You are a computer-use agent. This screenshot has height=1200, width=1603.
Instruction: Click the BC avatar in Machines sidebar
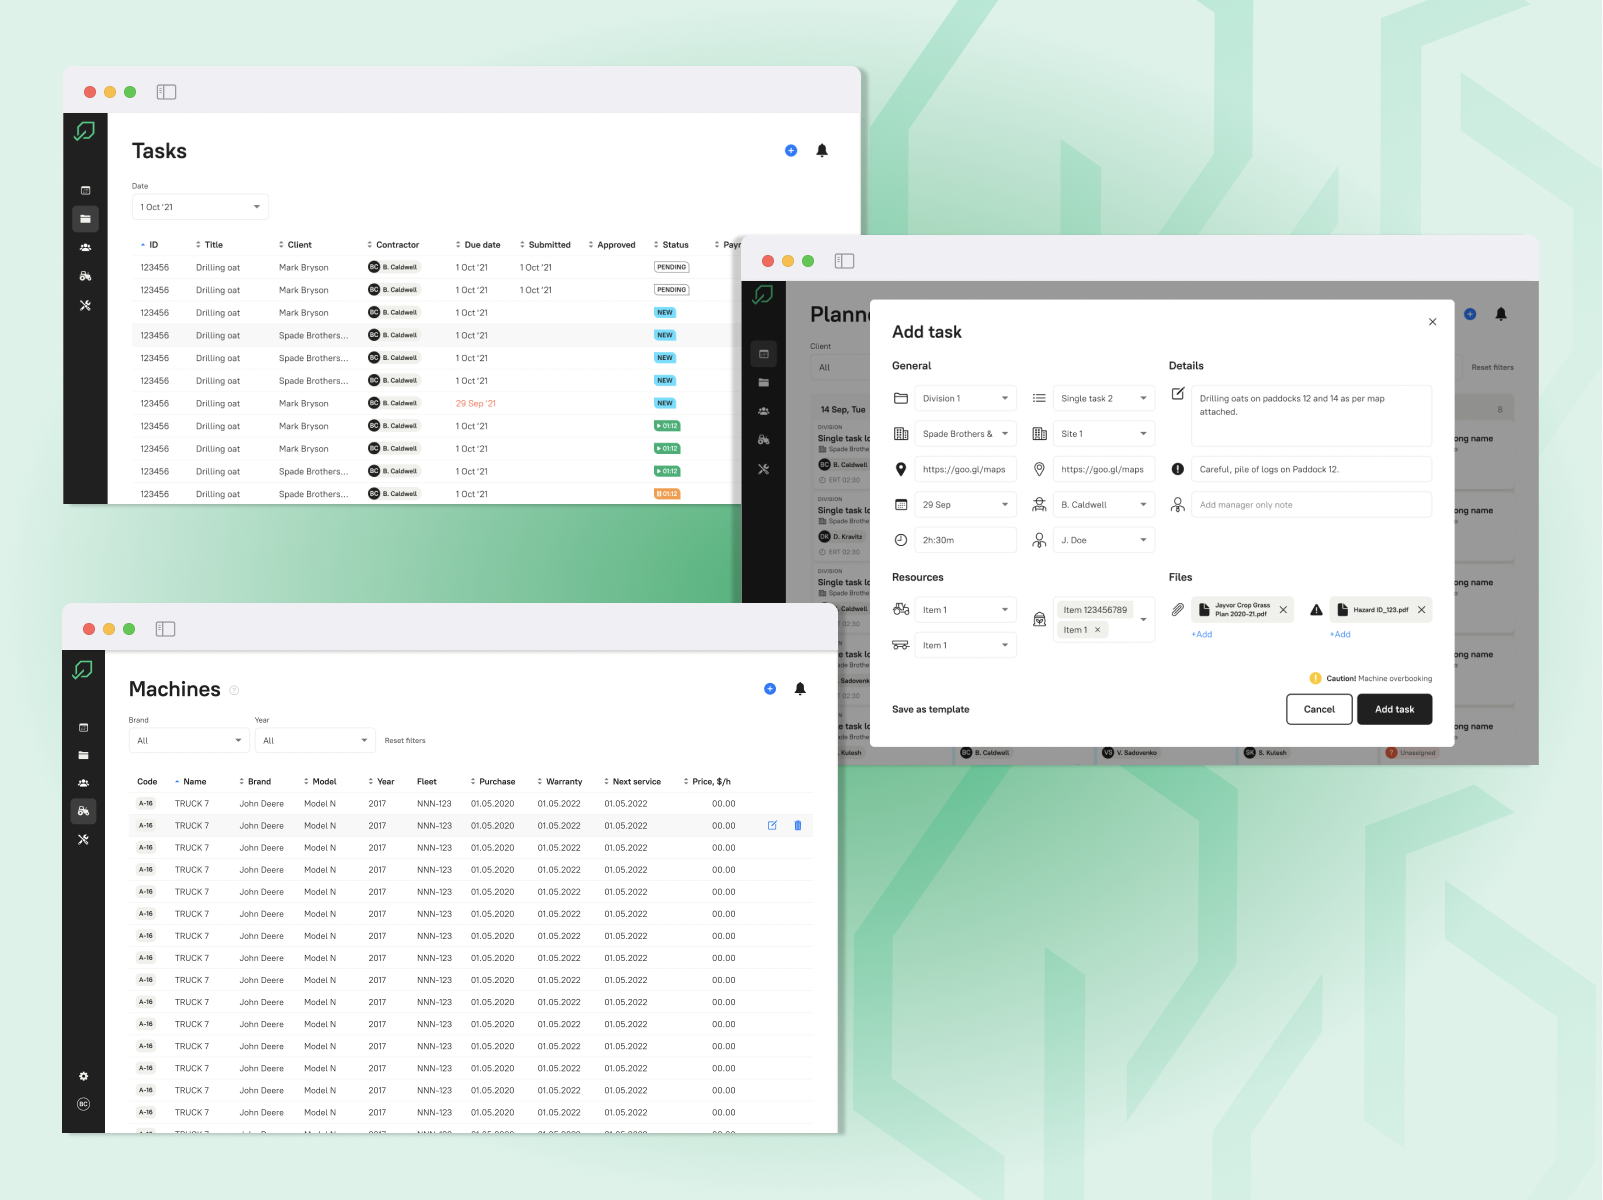tap(83, 1104)
